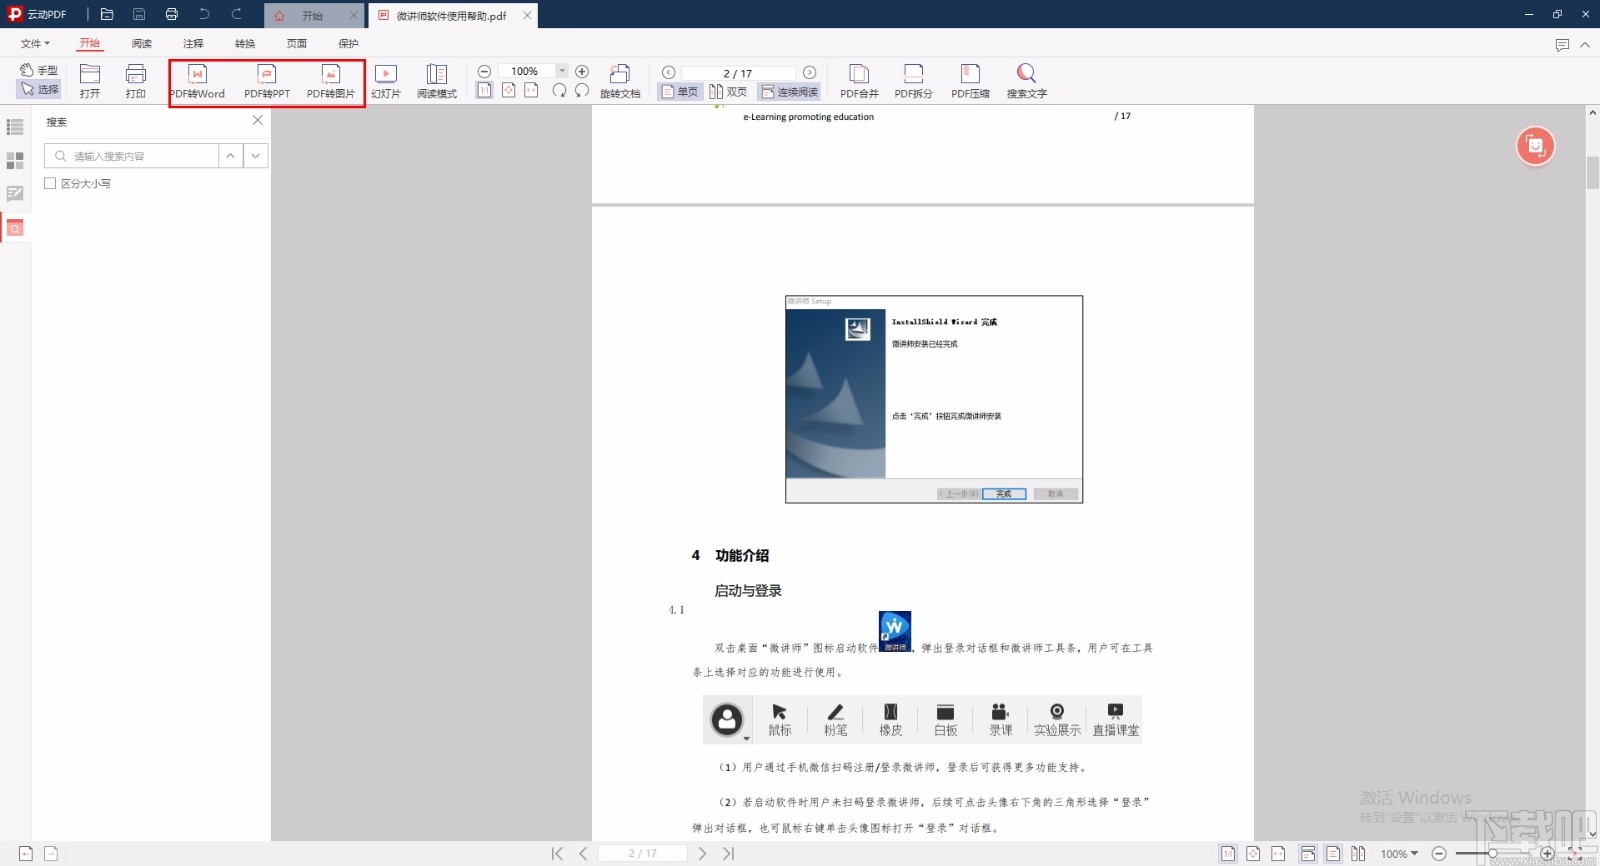Viewport: 1600px width, 866px height.
Task: Toggle status bar fit-page view
Action: point(1253,853)
